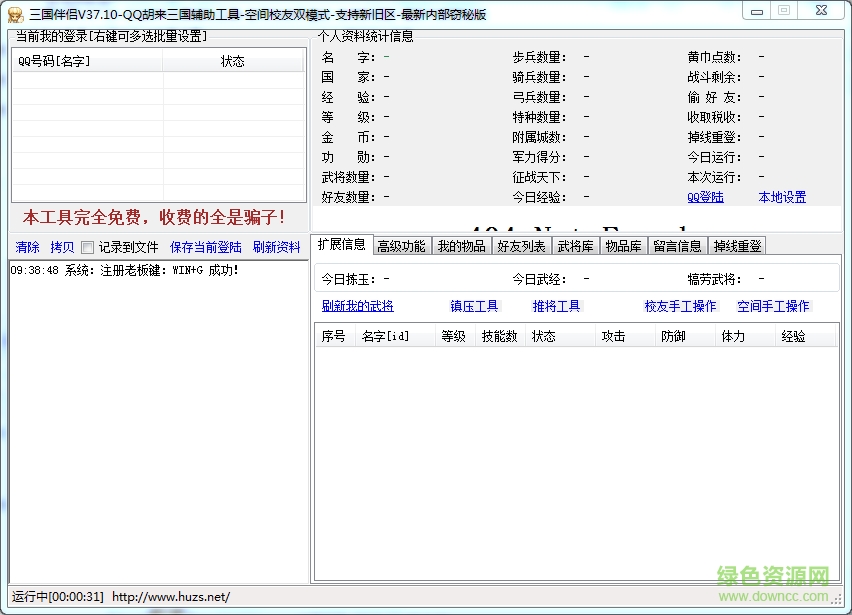Open the 镇压工具 suppression tool
Screen dimensions: 852x615
[474, 305]
